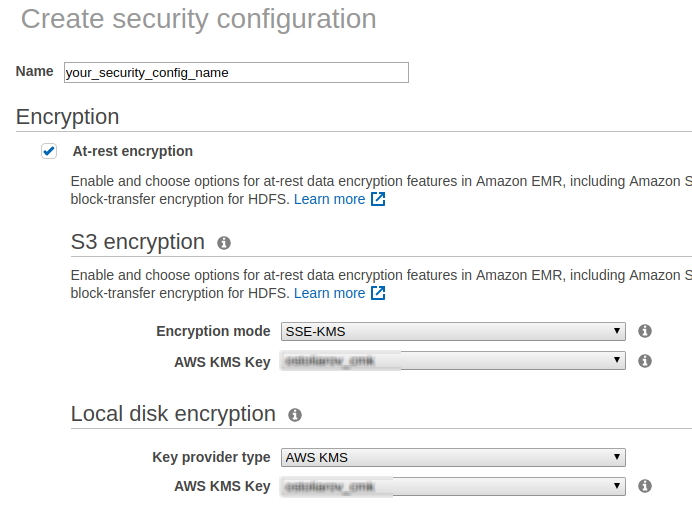The image size is (692, 511).
Task: Open Learn more link under At-rest encryption
Action: click(329, 199)
